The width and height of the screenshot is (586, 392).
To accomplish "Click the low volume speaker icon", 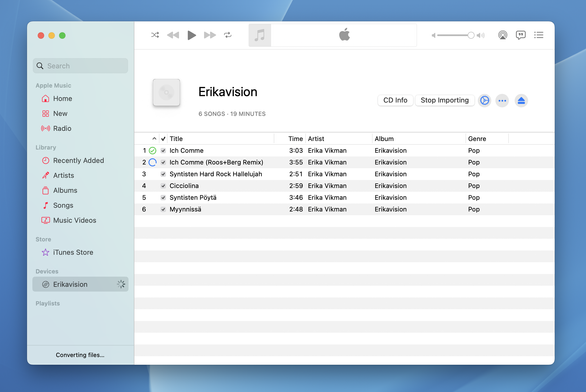I will click(434, 36).
